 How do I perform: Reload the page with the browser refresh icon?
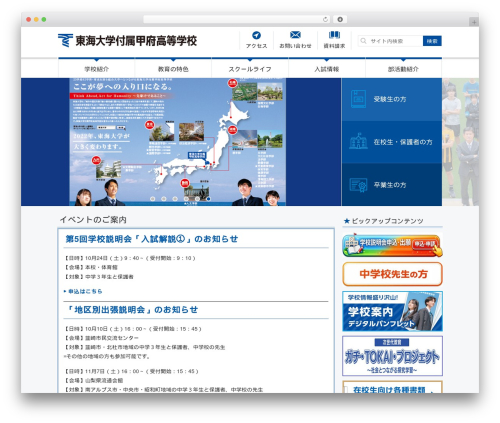(325, 19)
